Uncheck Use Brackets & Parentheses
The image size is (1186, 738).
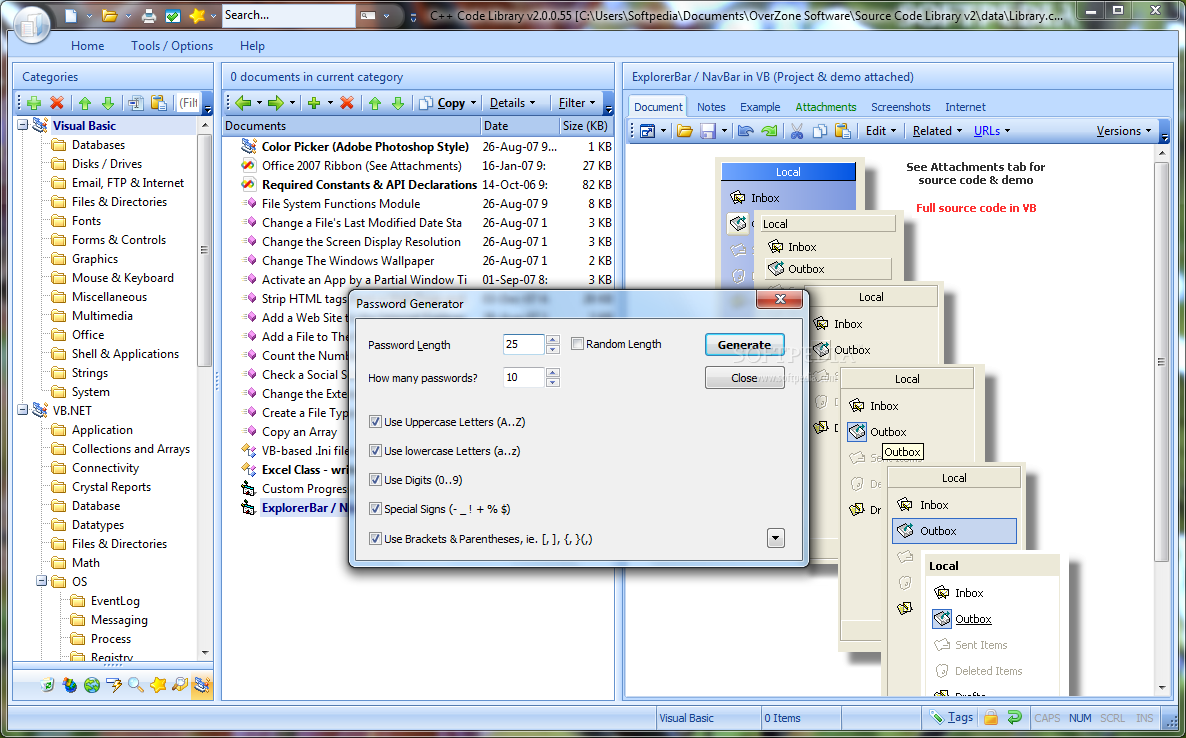coord(375,539)
